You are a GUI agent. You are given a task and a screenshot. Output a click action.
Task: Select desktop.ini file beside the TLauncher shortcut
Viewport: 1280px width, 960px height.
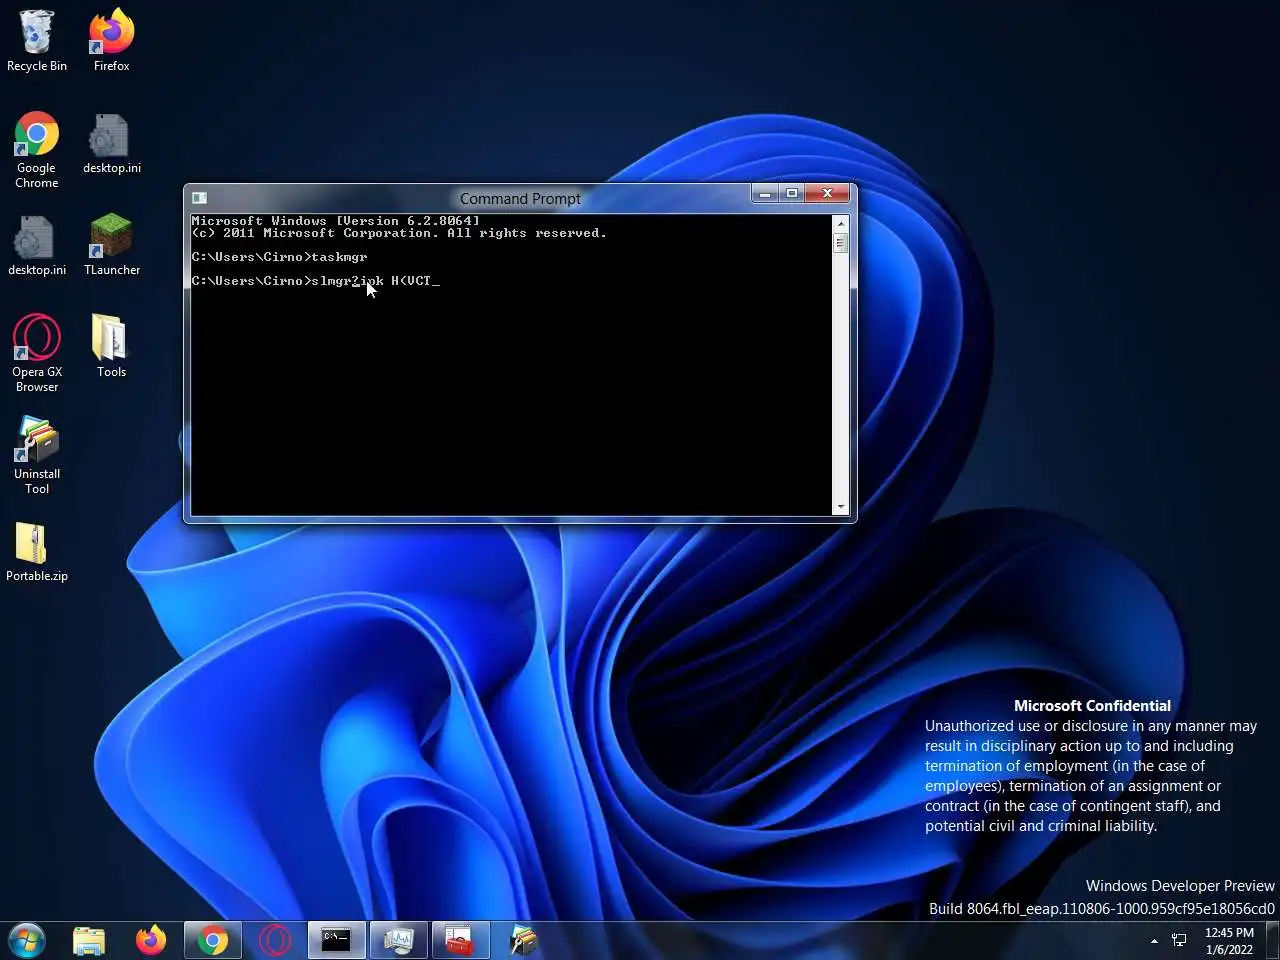pos(37,245)
